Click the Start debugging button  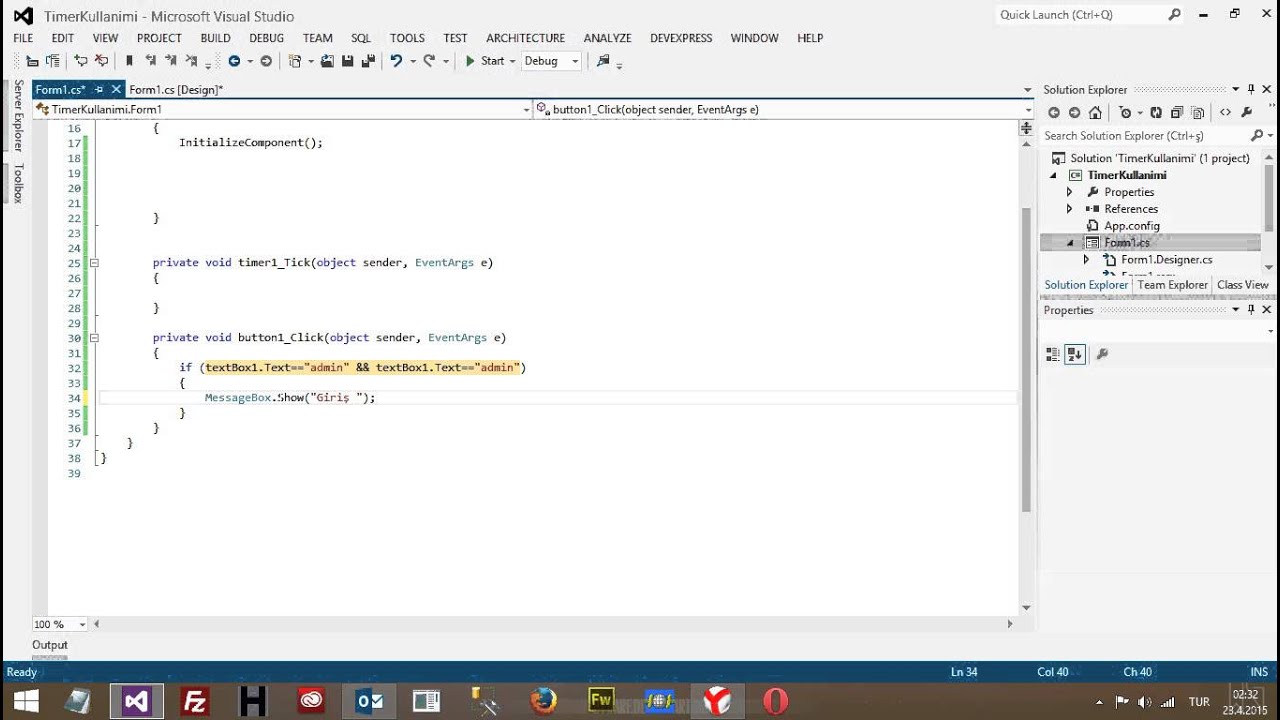484,61
